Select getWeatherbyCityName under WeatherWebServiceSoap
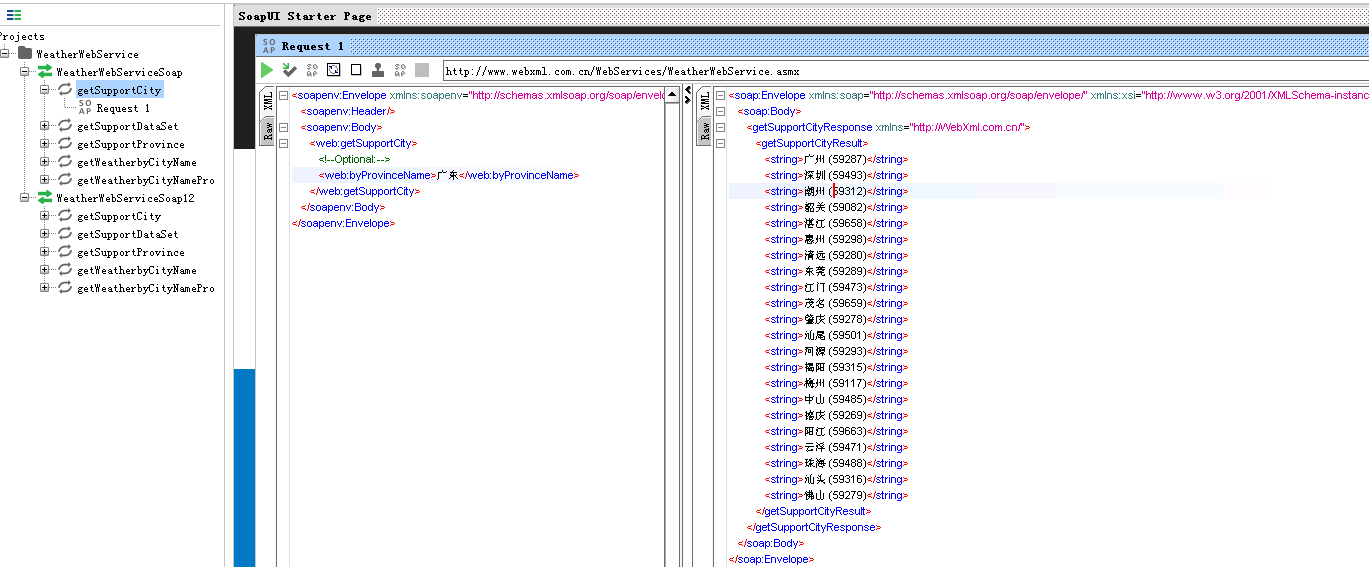Viewport: 1369px width, 567px height. [137, 162]
